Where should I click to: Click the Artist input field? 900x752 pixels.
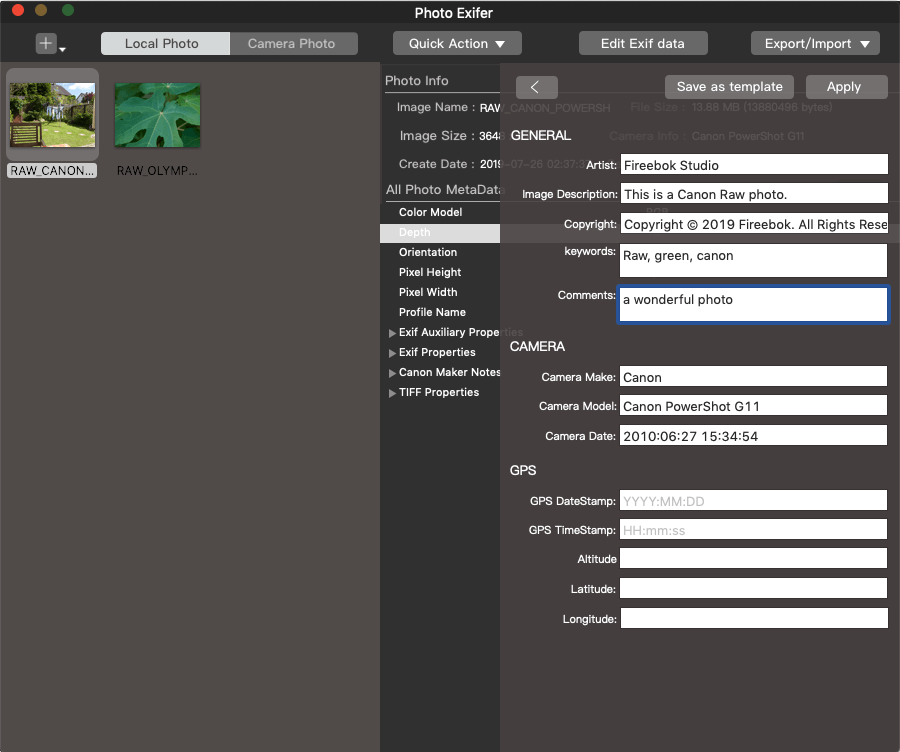point(754,165)
